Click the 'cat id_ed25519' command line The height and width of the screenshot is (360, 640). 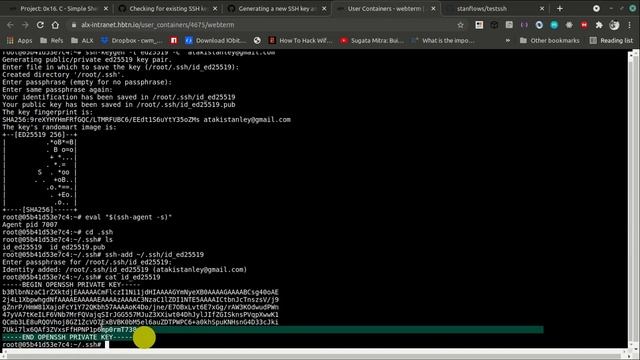coord(81,277)
